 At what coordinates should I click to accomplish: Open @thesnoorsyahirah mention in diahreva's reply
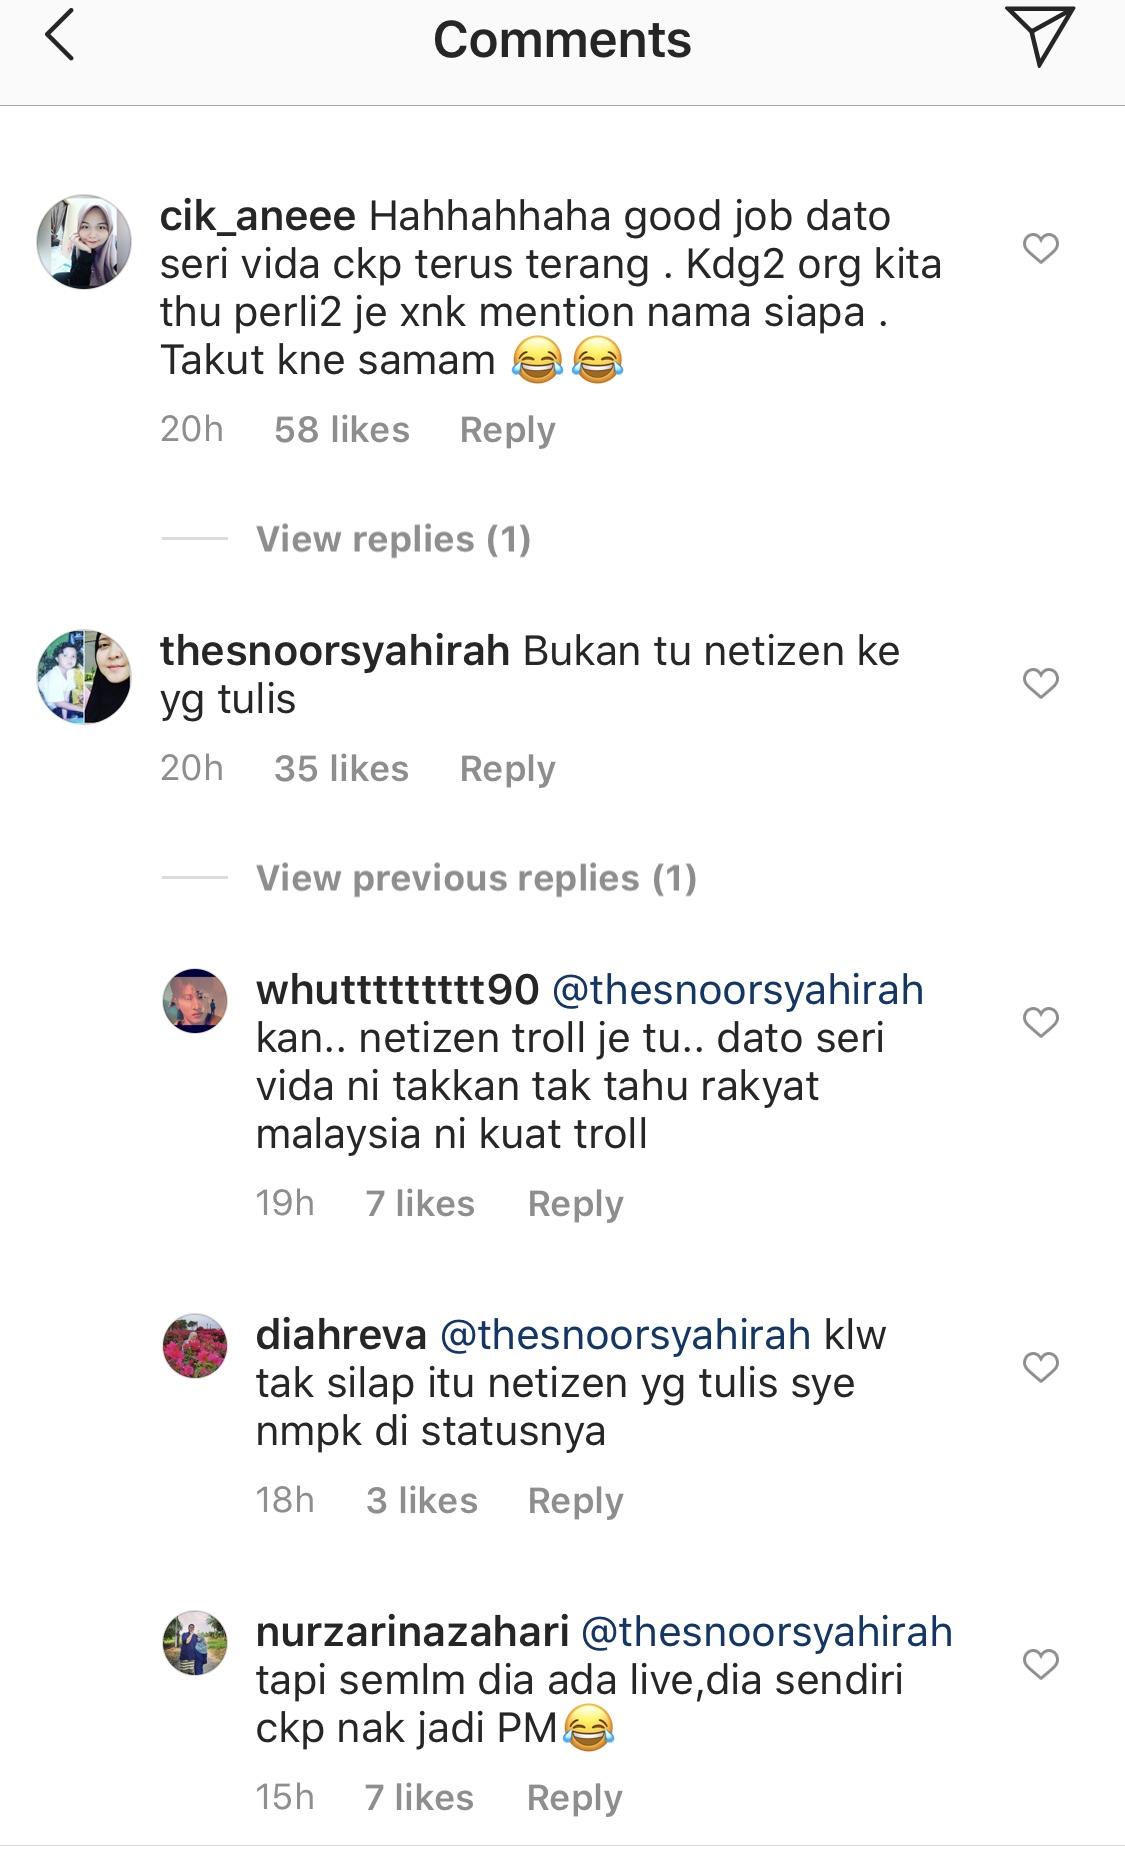tap(625, 1335)
